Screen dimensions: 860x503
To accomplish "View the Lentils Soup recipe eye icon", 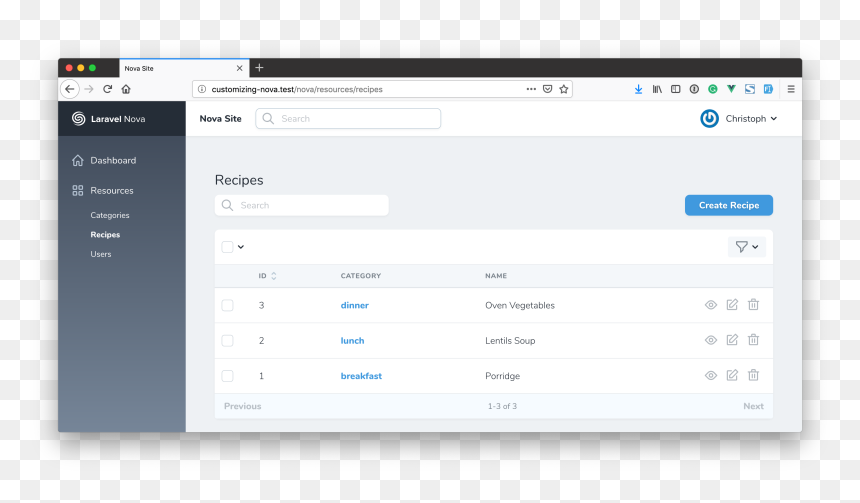I will click(711, 340).
